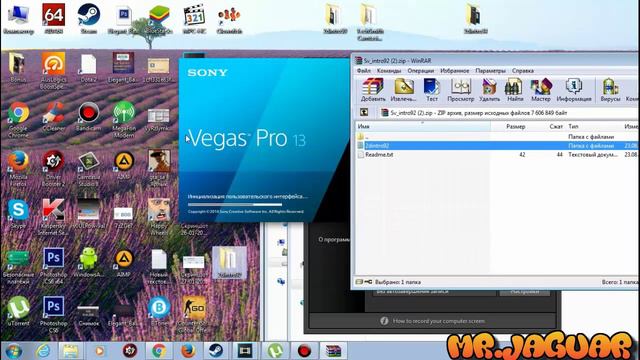Open Photoshop CS6 x64 desktop shortcut
This screenshot has width=640, height=360.
coord(53,265)
